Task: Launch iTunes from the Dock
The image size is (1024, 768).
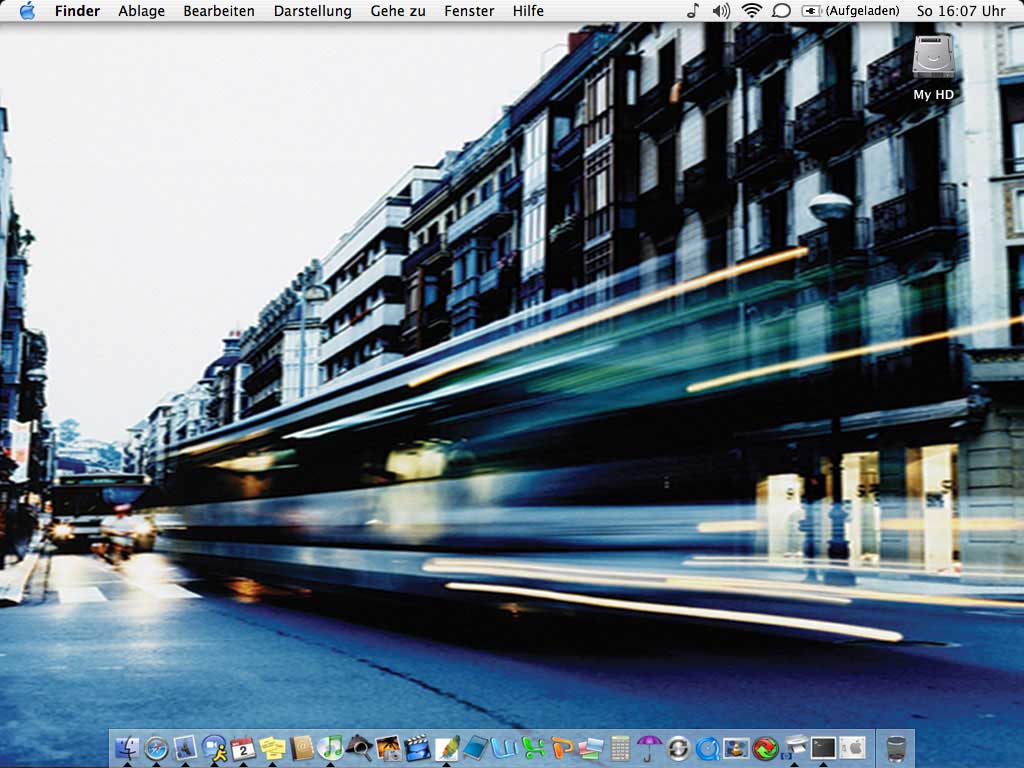Action: [330, 748]
